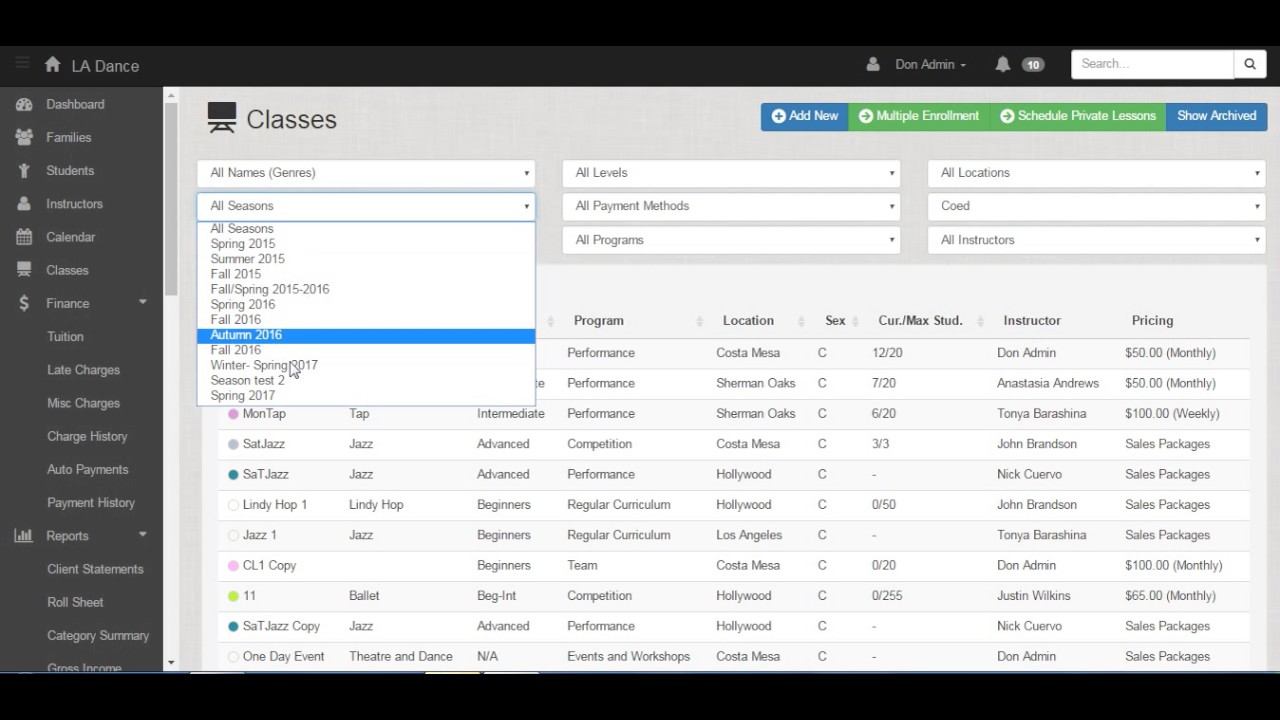
Task: Open the All Instructors dropdown
Action: click(1097, 240)
